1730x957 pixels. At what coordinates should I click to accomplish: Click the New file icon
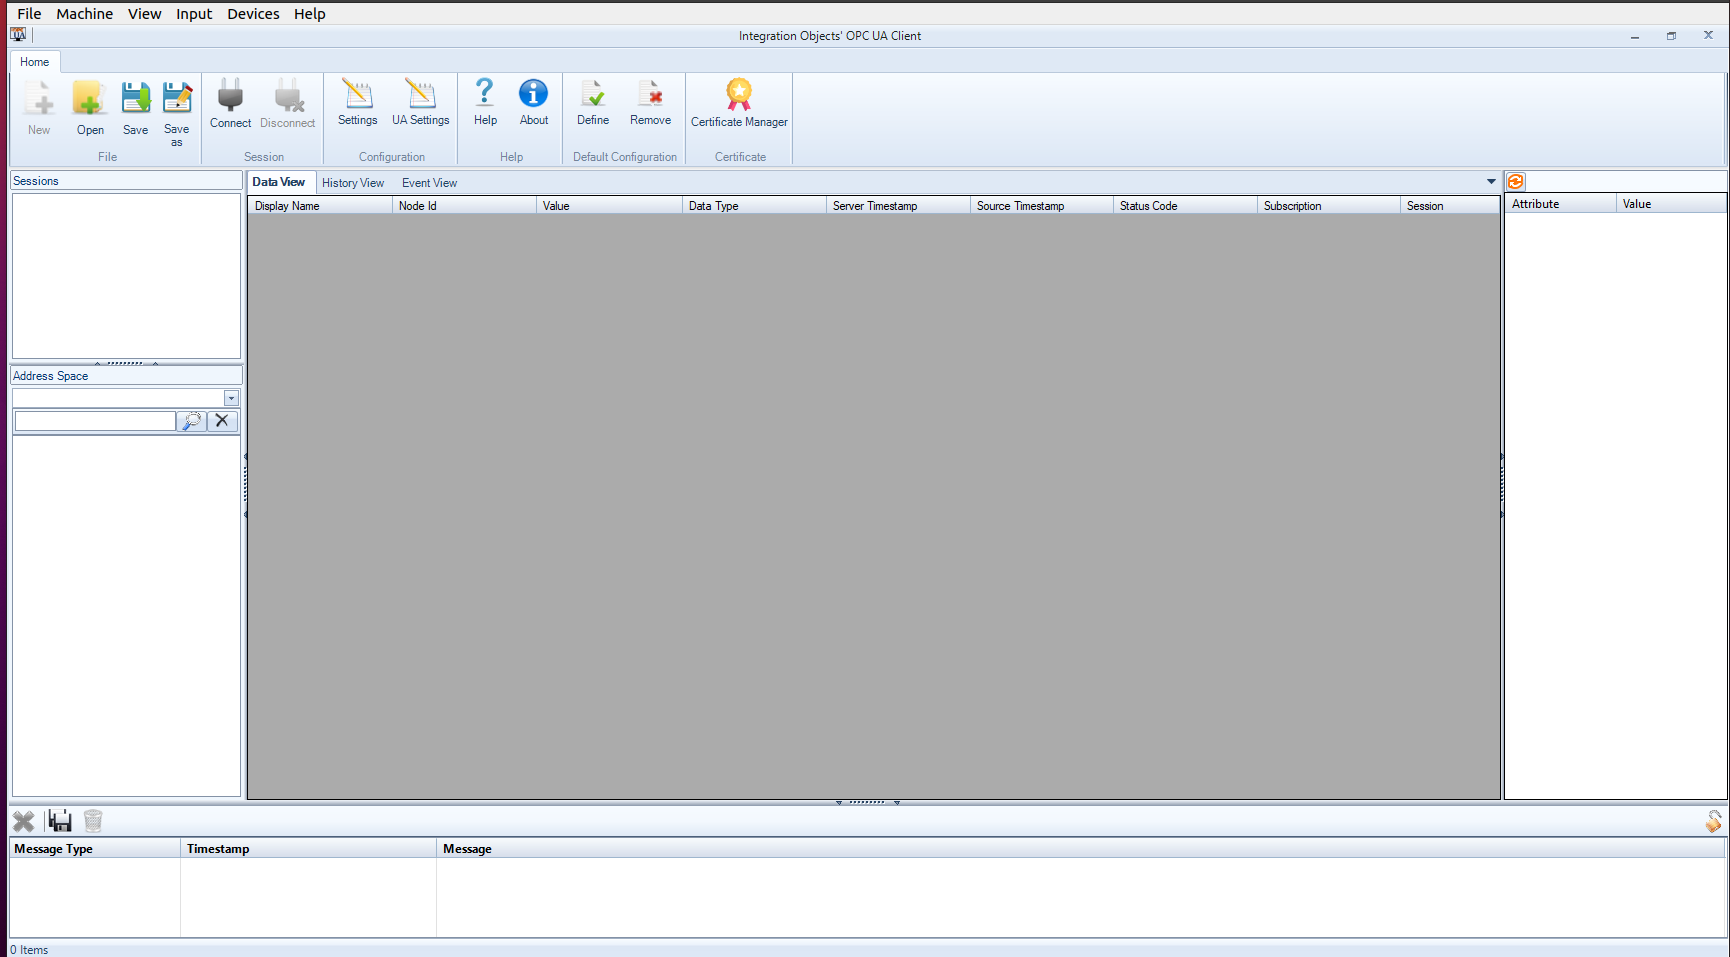tap(39, 99)
